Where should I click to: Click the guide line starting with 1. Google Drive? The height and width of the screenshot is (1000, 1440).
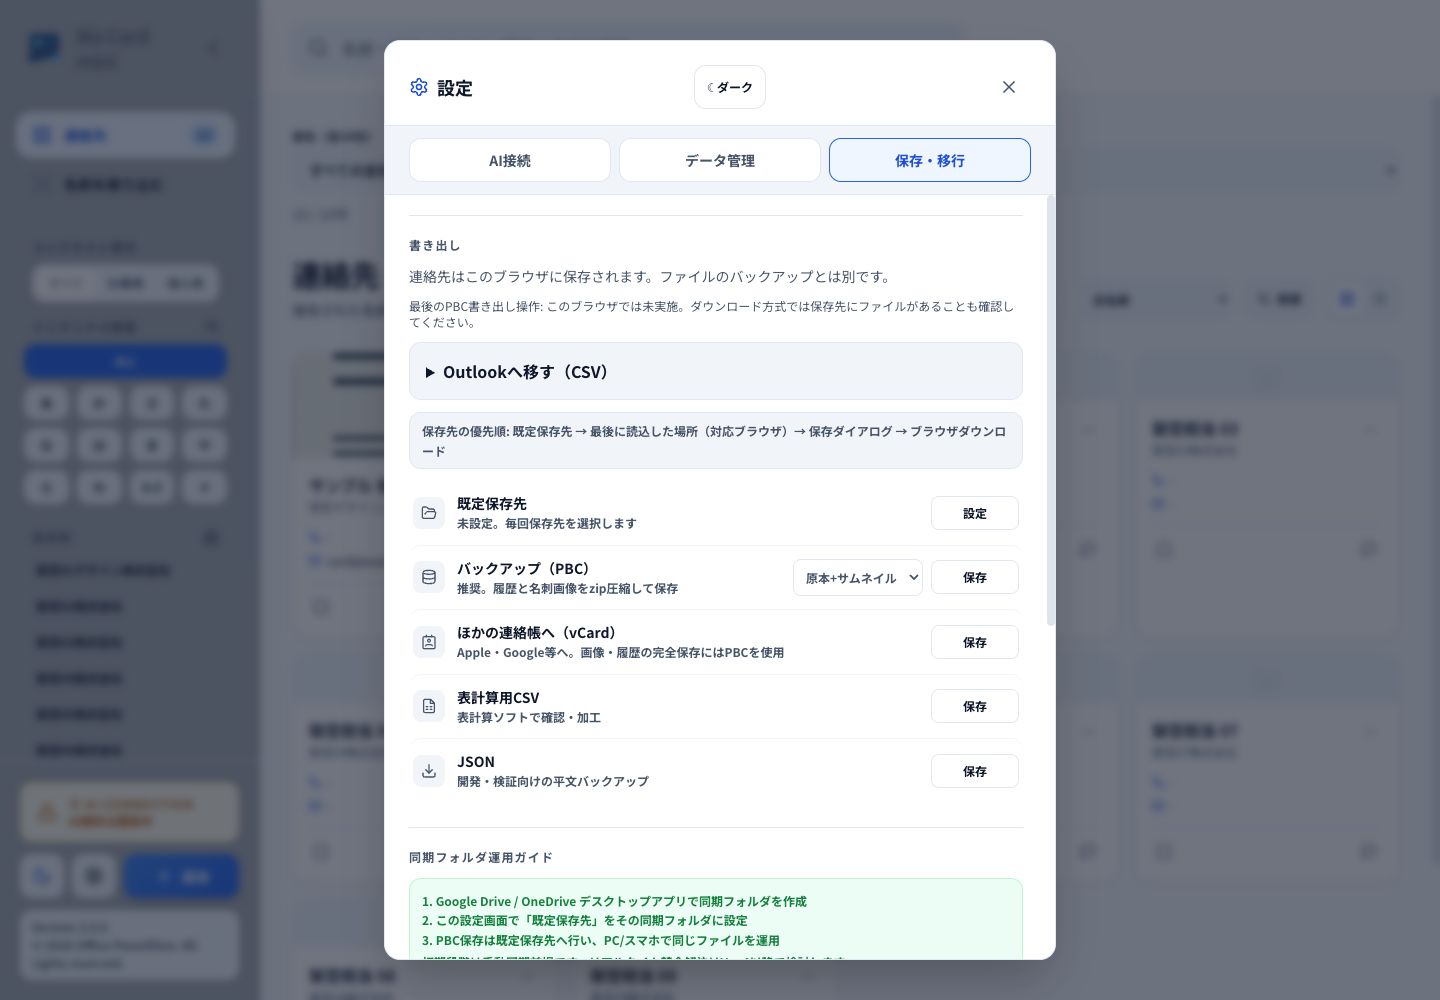click(614, 901)
